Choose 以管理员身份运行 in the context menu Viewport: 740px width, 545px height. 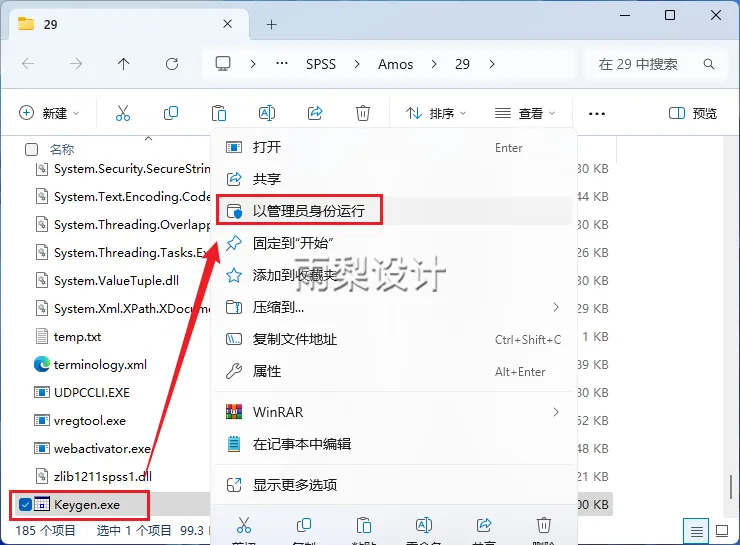click(x=394, y=210)
